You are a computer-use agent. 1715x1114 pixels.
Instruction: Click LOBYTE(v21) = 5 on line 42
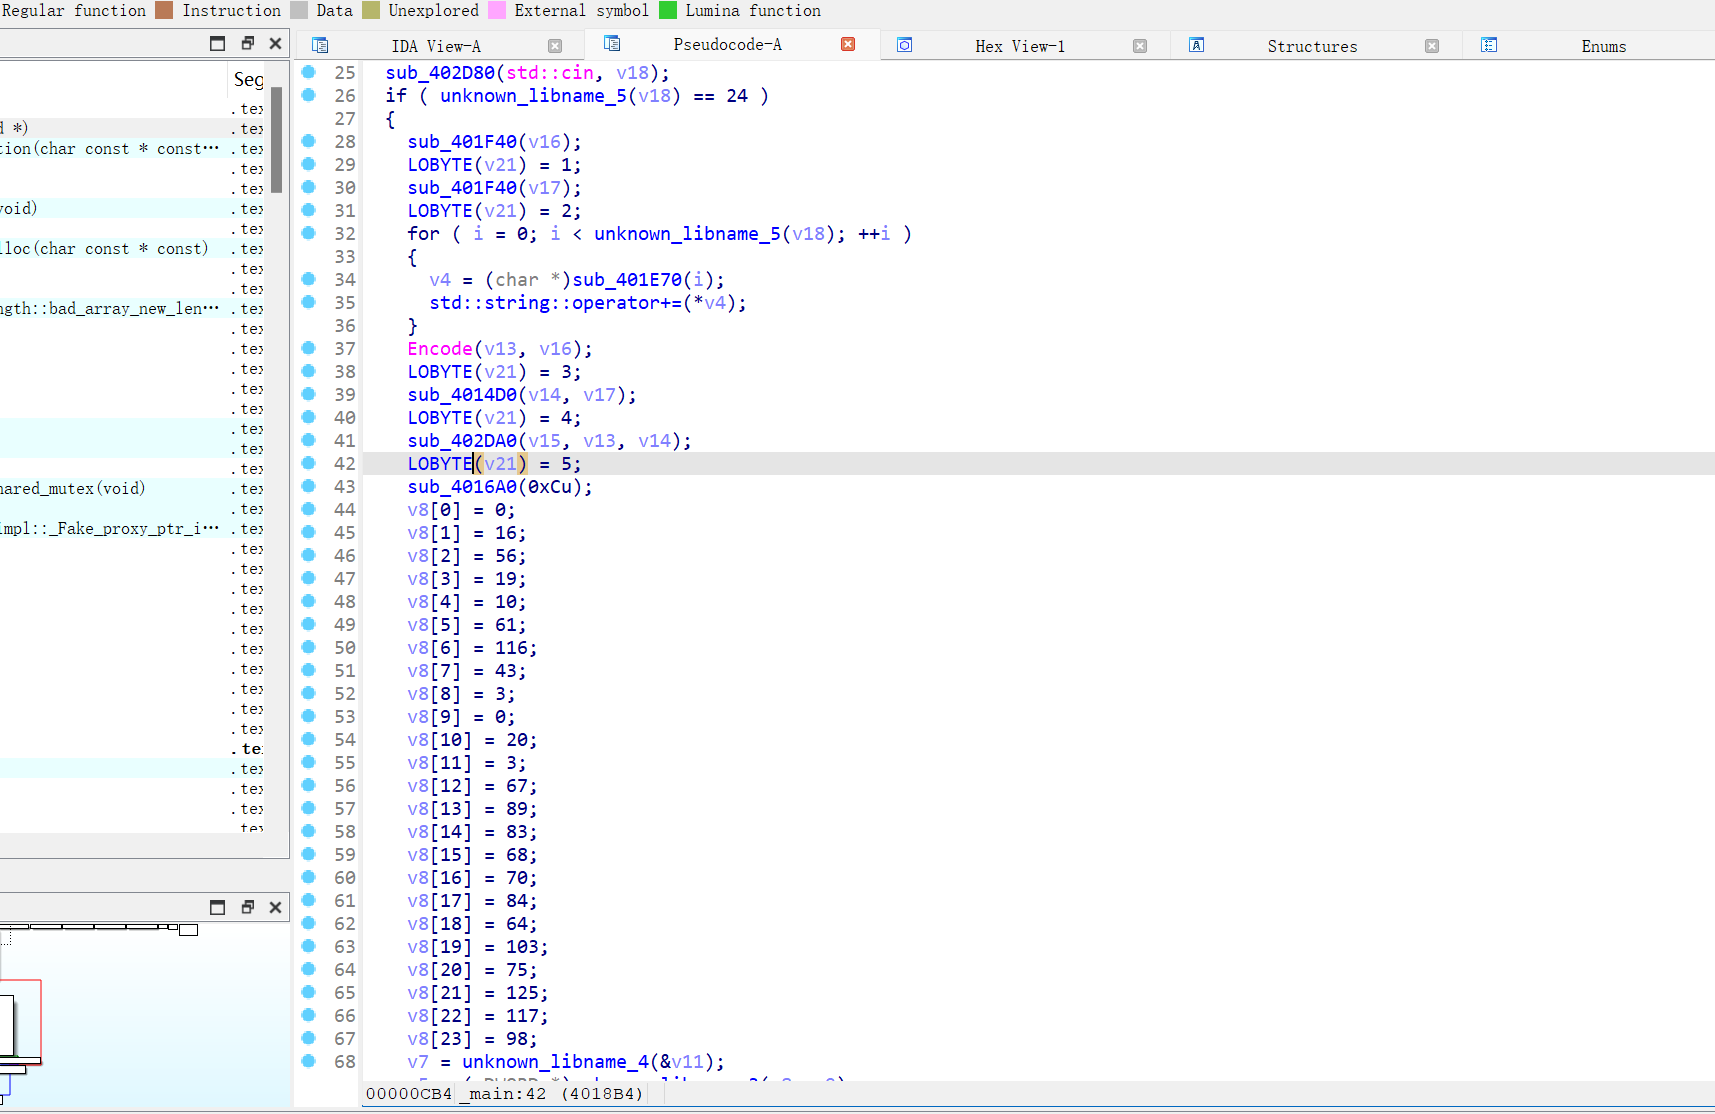(494, 463)
